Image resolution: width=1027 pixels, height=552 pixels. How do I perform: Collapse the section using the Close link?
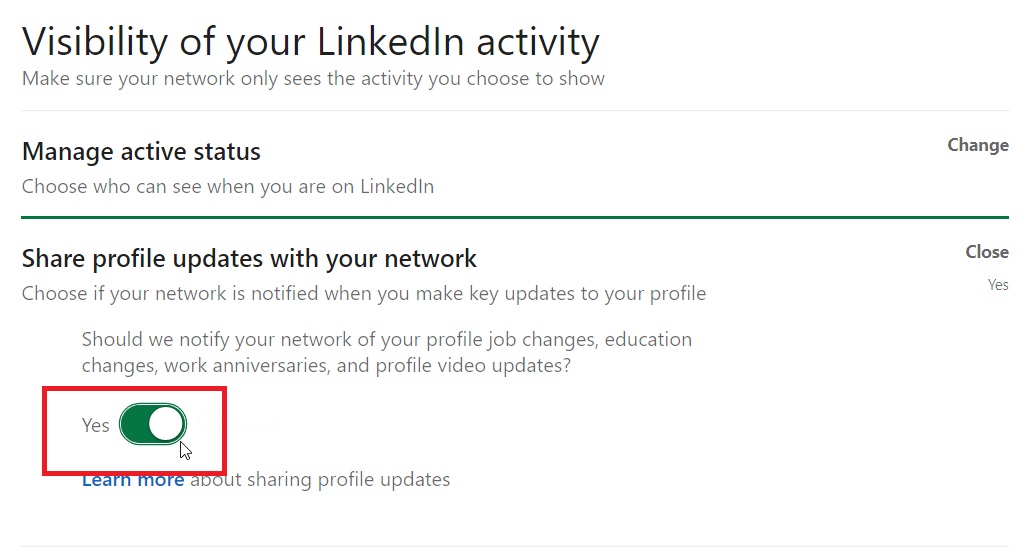point(986,252)
